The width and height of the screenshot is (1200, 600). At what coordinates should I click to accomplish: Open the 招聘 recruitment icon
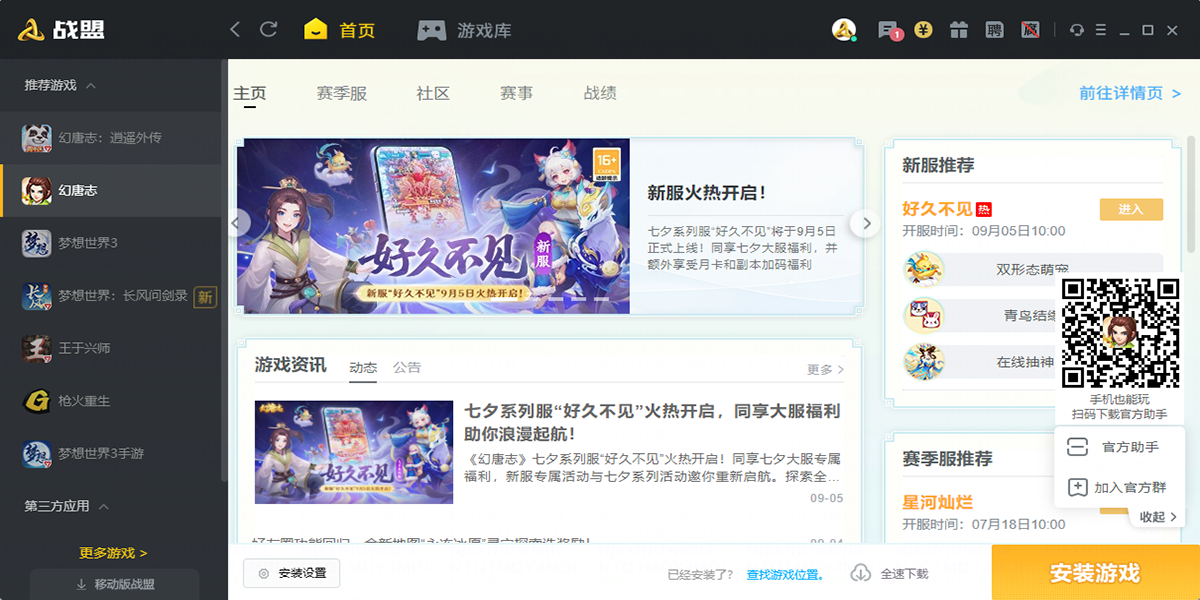[x=994, y=30]
